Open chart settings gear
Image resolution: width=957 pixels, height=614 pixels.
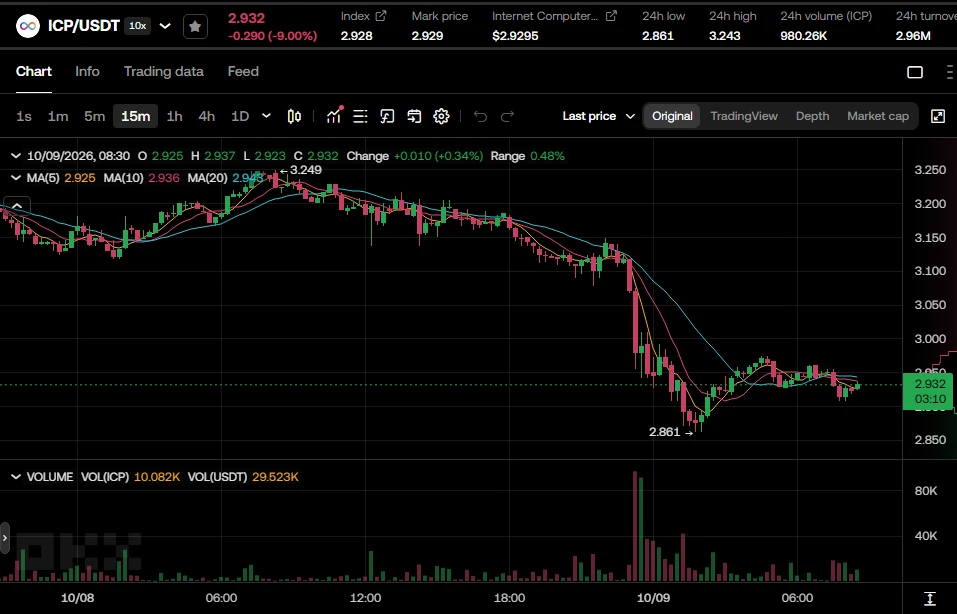click(x=441, y=116)
